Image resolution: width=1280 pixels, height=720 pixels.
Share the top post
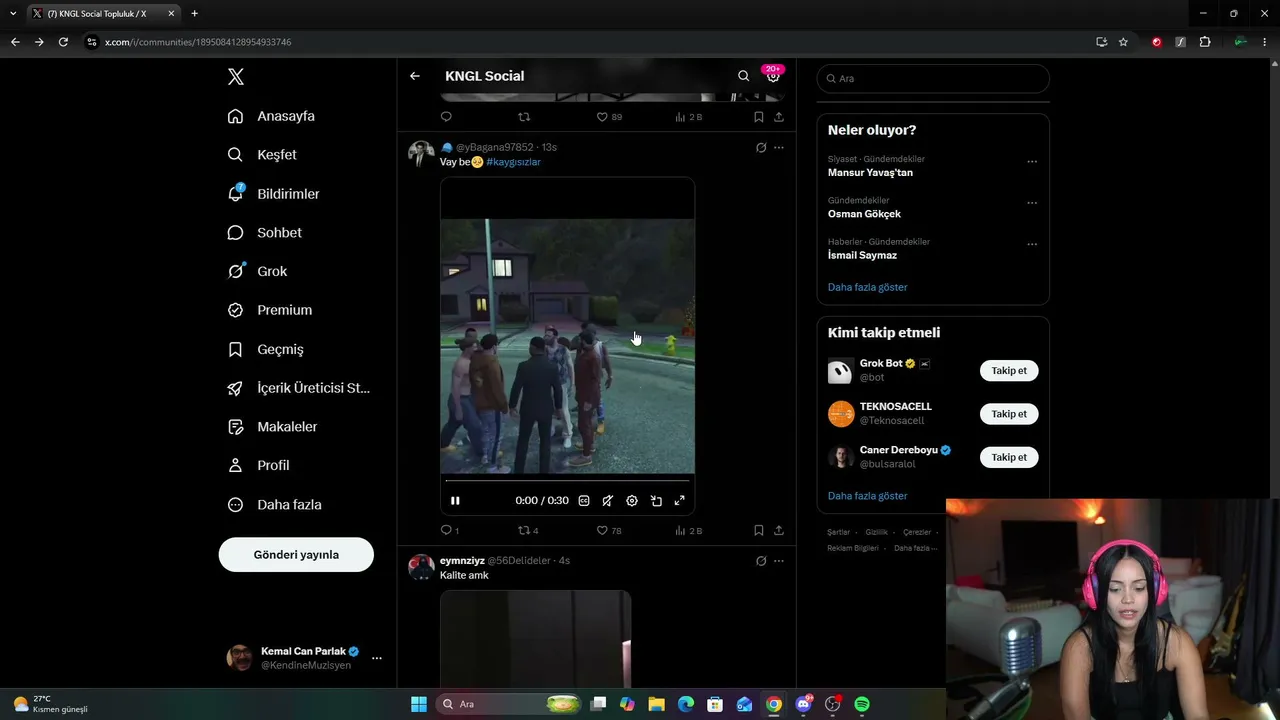pos(779,117)
